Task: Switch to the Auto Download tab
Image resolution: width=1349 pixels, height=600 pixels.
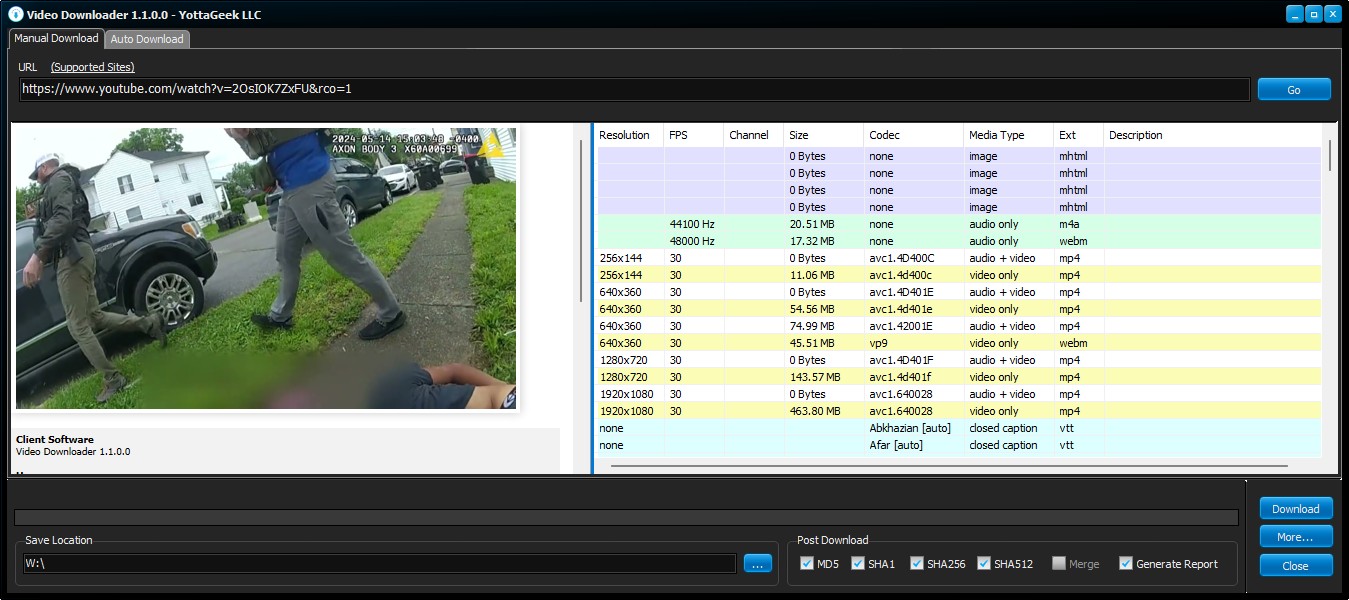Action: pyautogui.click(x=146, y=39)
